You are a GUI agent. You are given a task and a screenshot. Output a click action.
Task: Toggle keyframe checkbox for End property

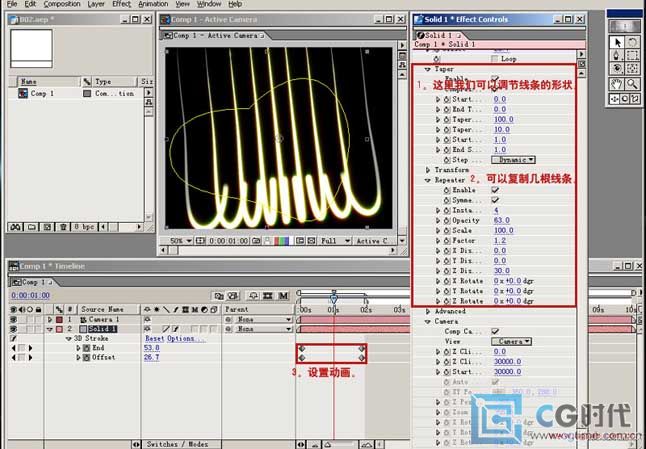21,348
